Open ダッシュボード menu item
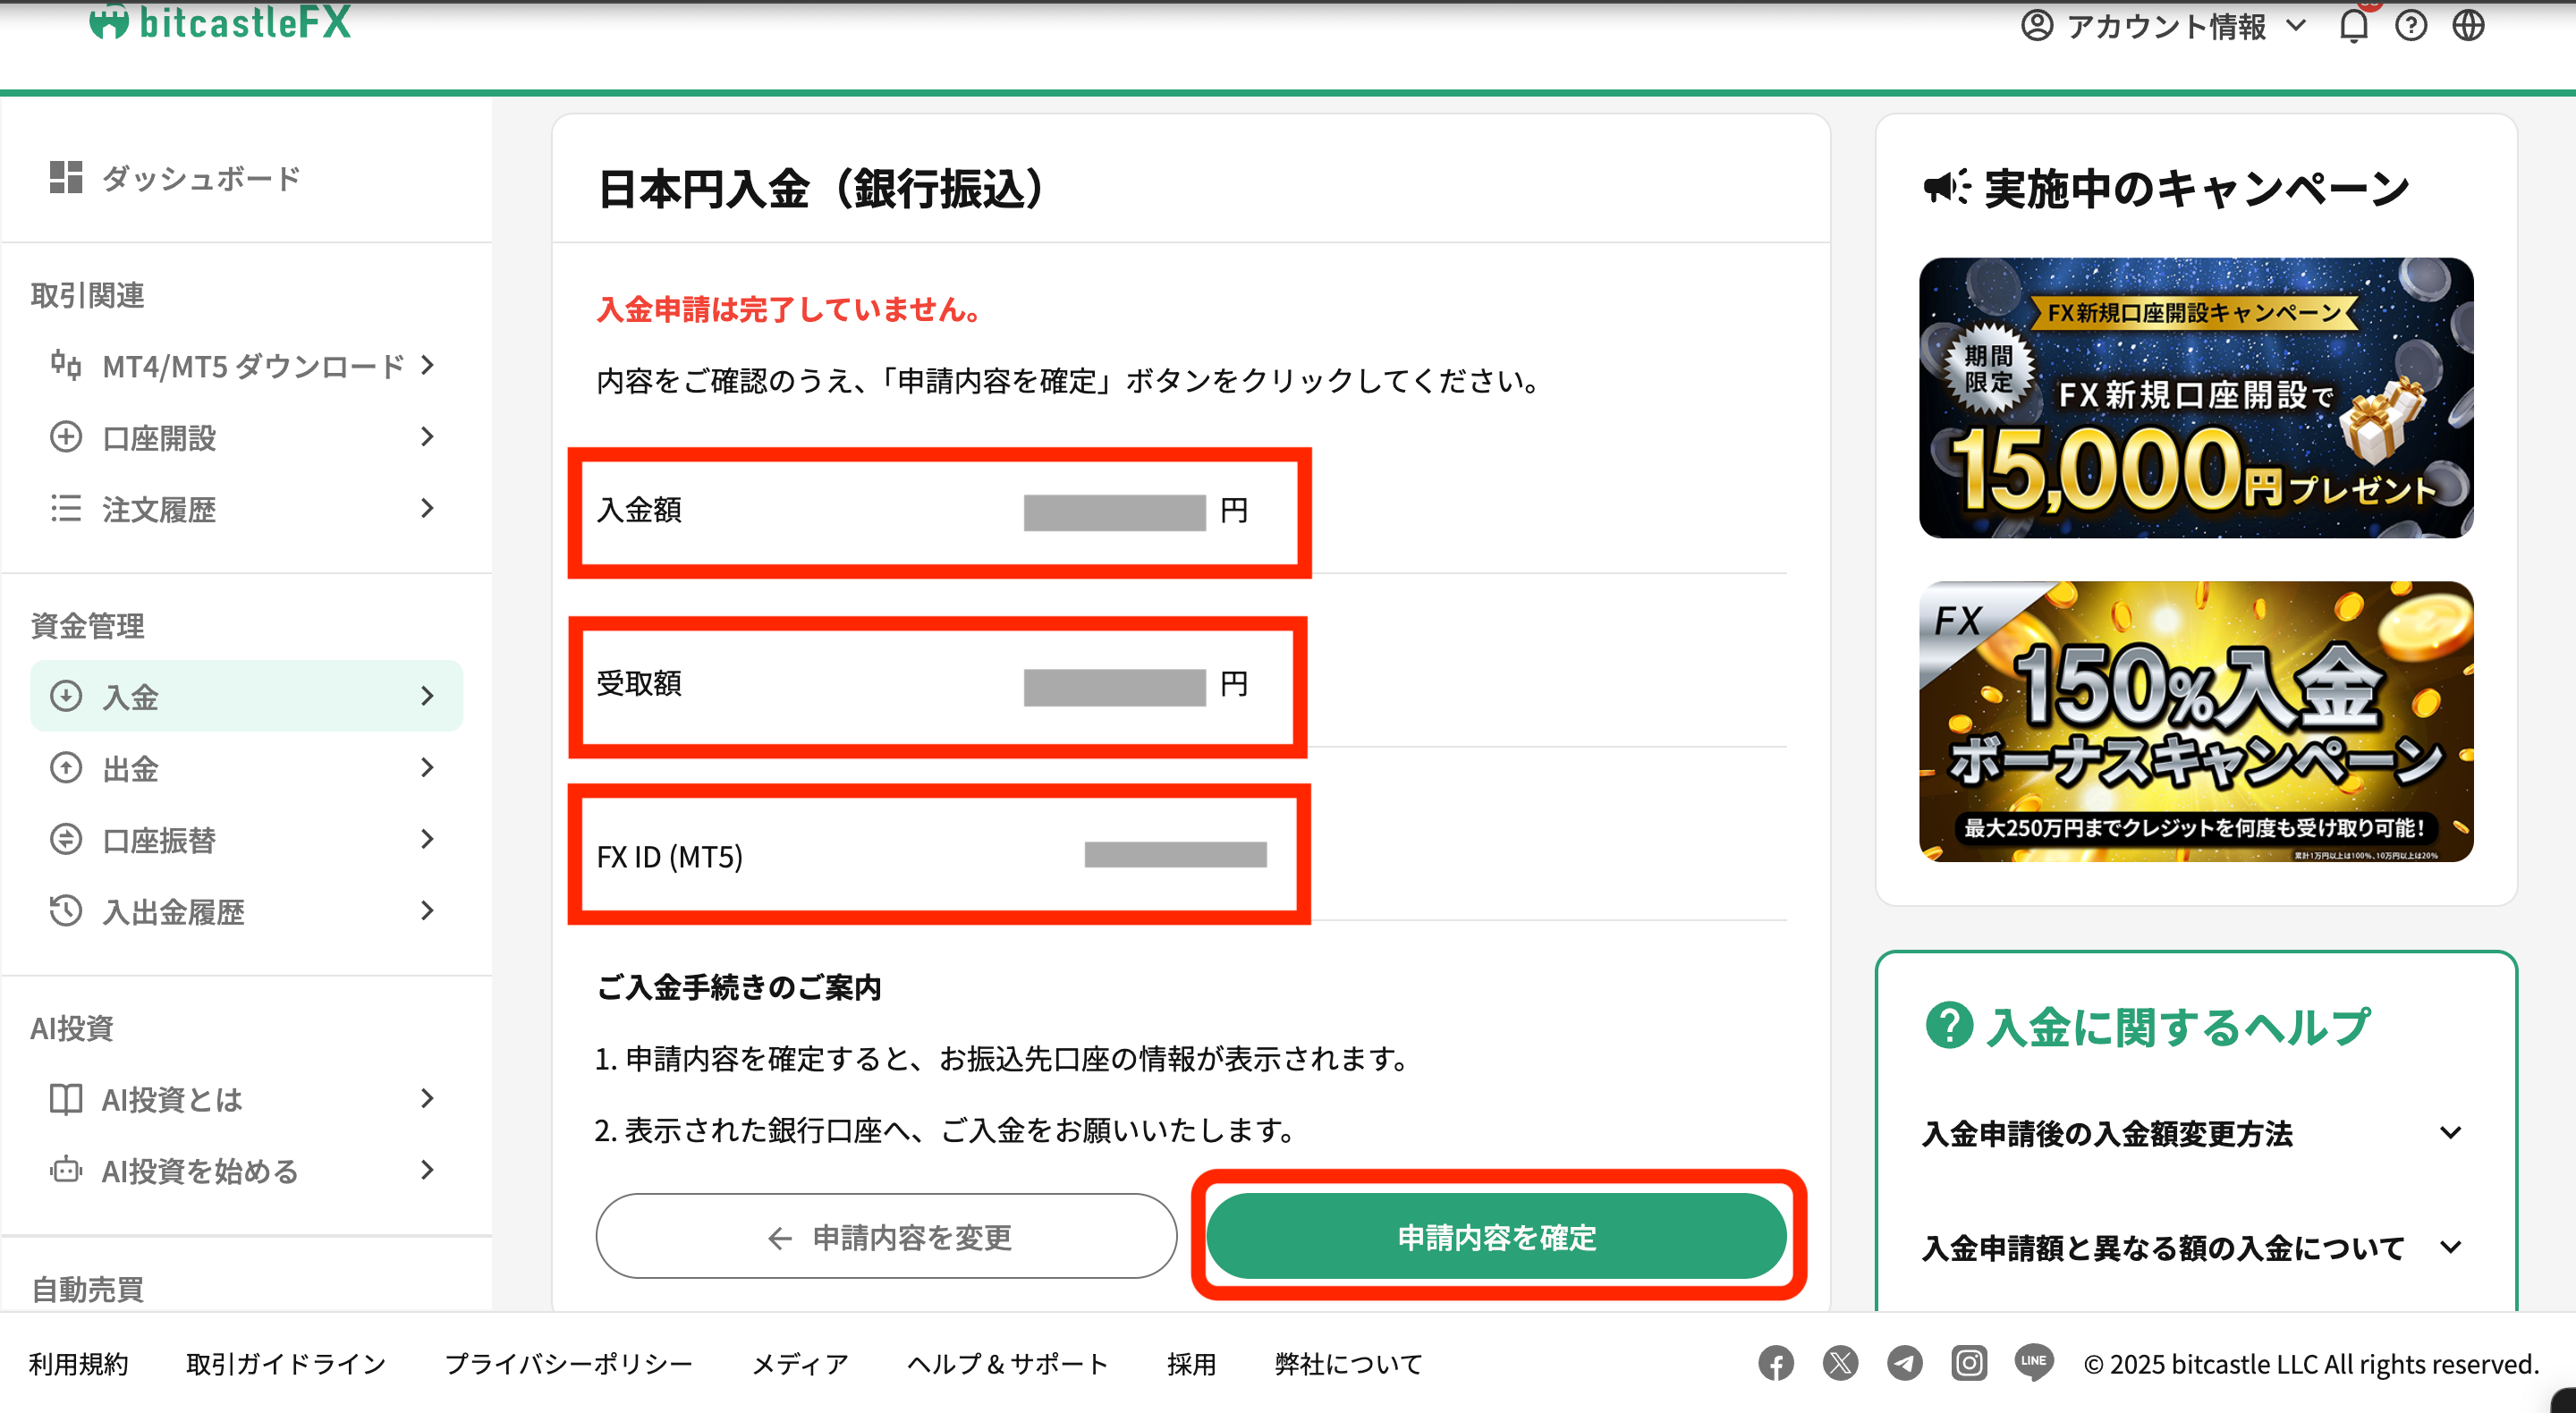2576x1413 pixels. click(246, 178)
